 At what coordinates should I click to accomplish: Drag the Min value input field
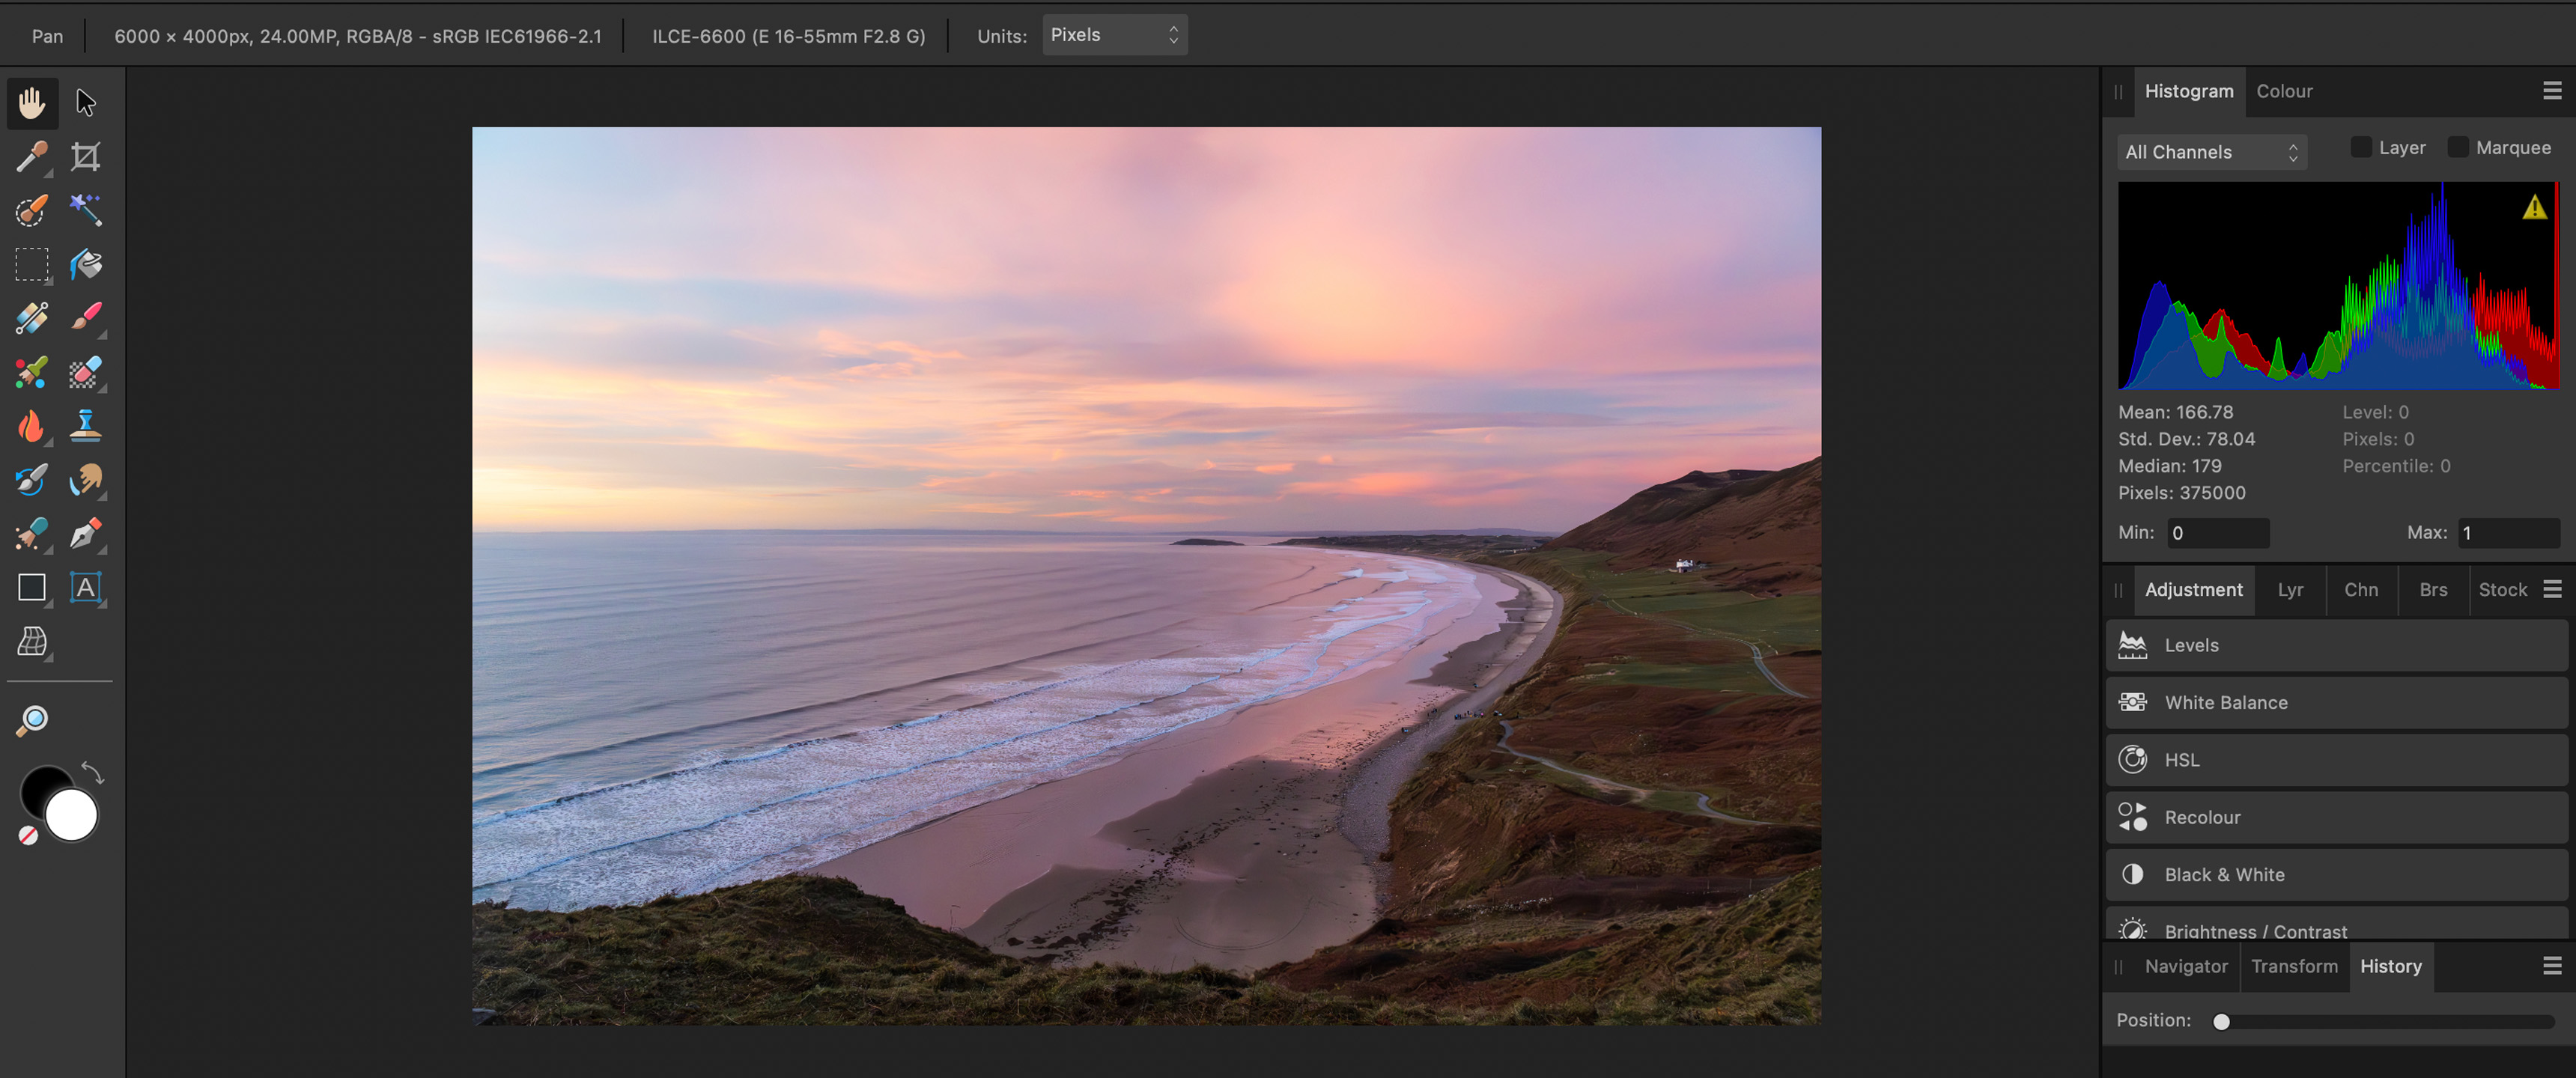point(2217,532)
